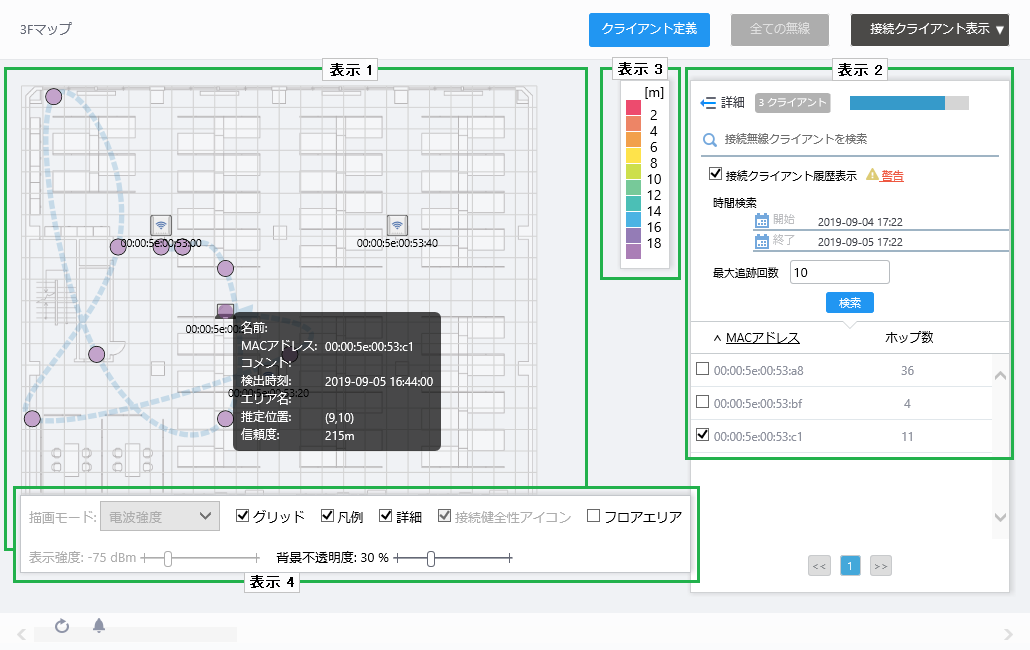1030x650 pixels.
Task: Open the 終了 date calendar icon
Action: 761,242
